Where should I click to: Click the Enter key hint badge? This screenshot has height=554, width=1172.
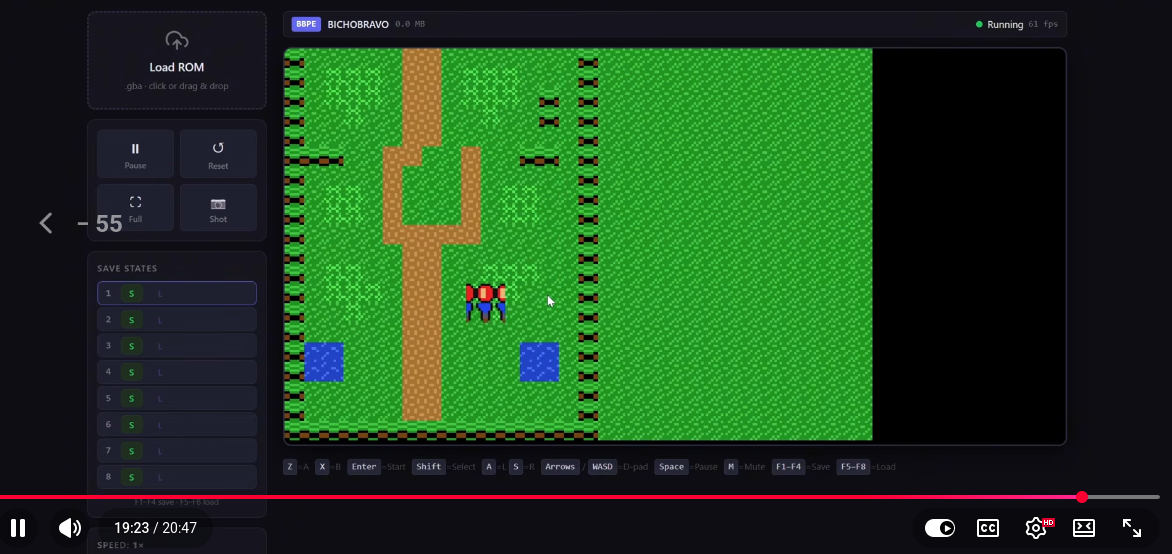pyautogui.click(x=364, y=467)
